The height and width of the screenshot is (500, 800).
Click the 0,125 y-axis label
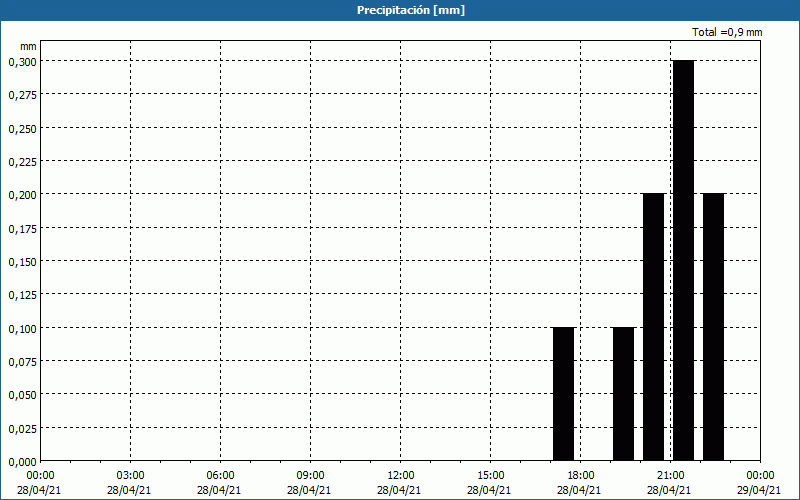22,295
